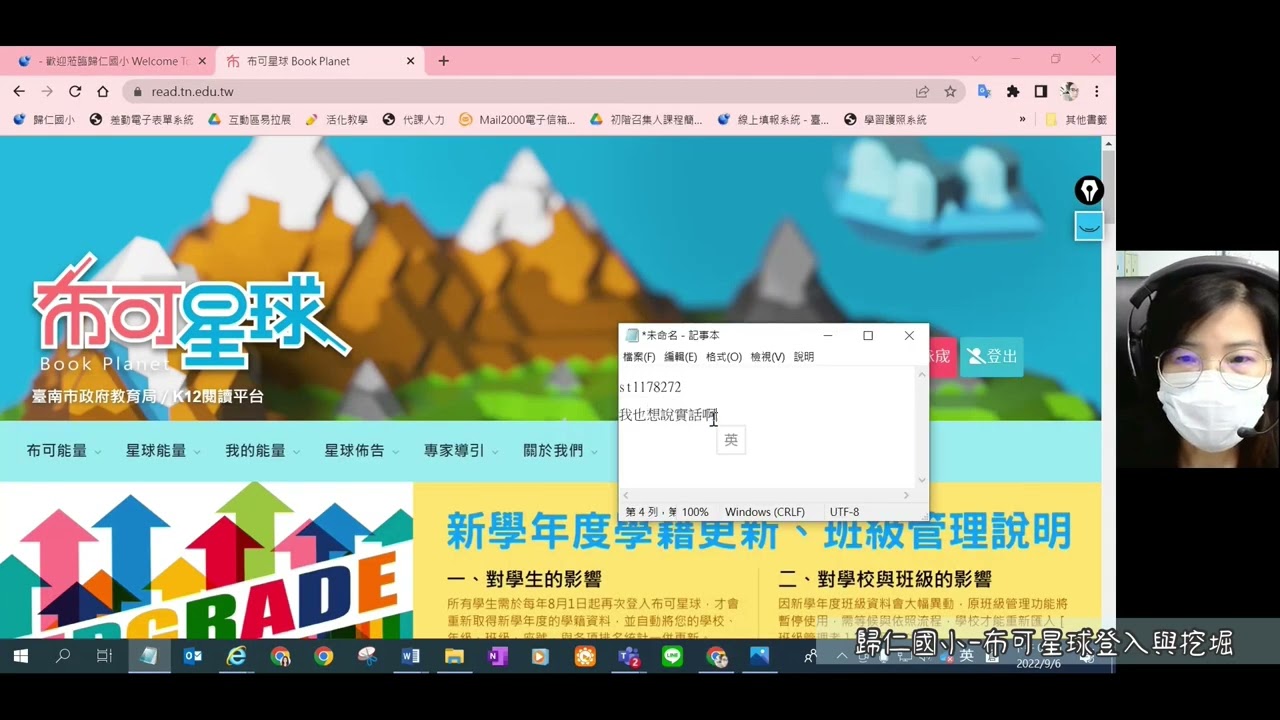
Task: Open the Chrome three-dot menu
Action: point(1097,91)
